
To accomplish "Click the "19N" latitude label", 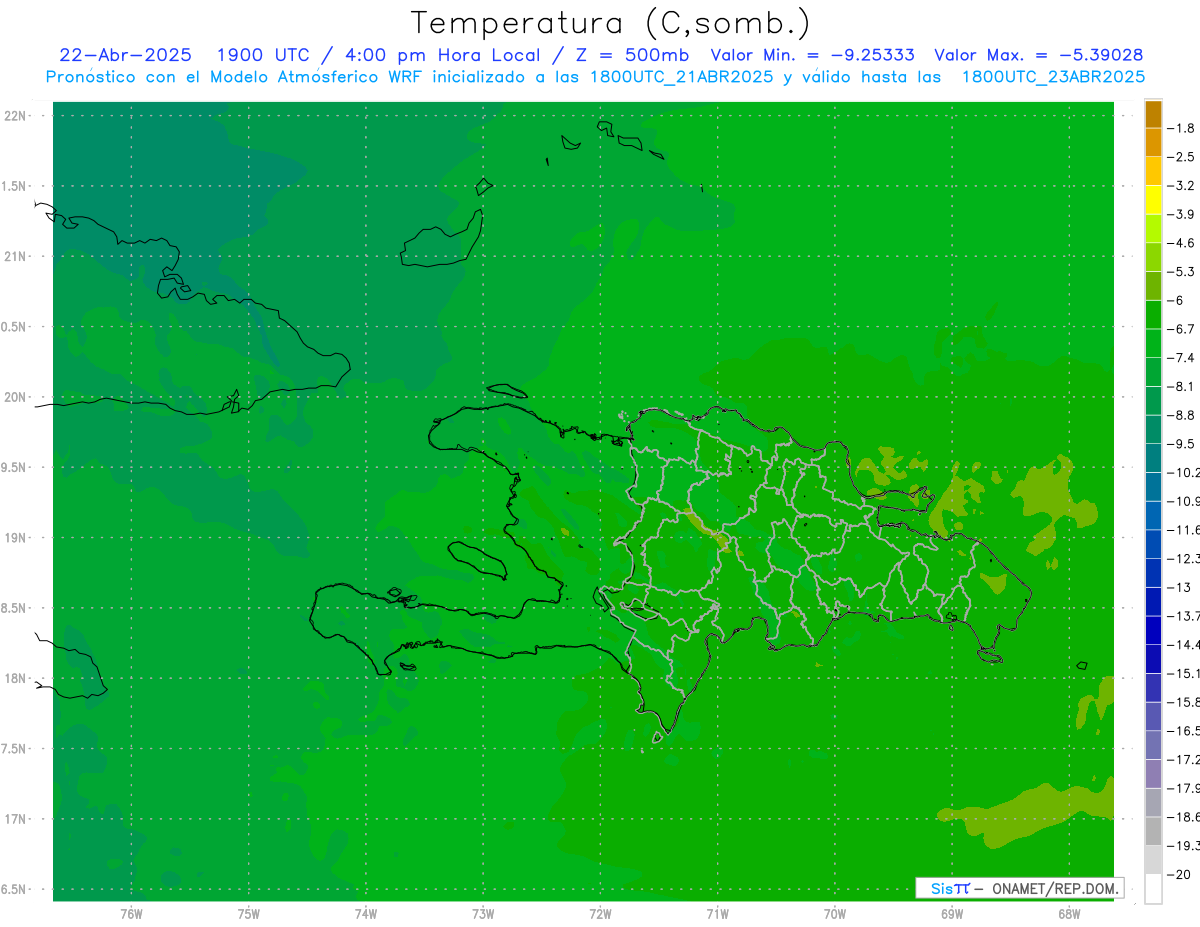I will click(x=15, y=538).
